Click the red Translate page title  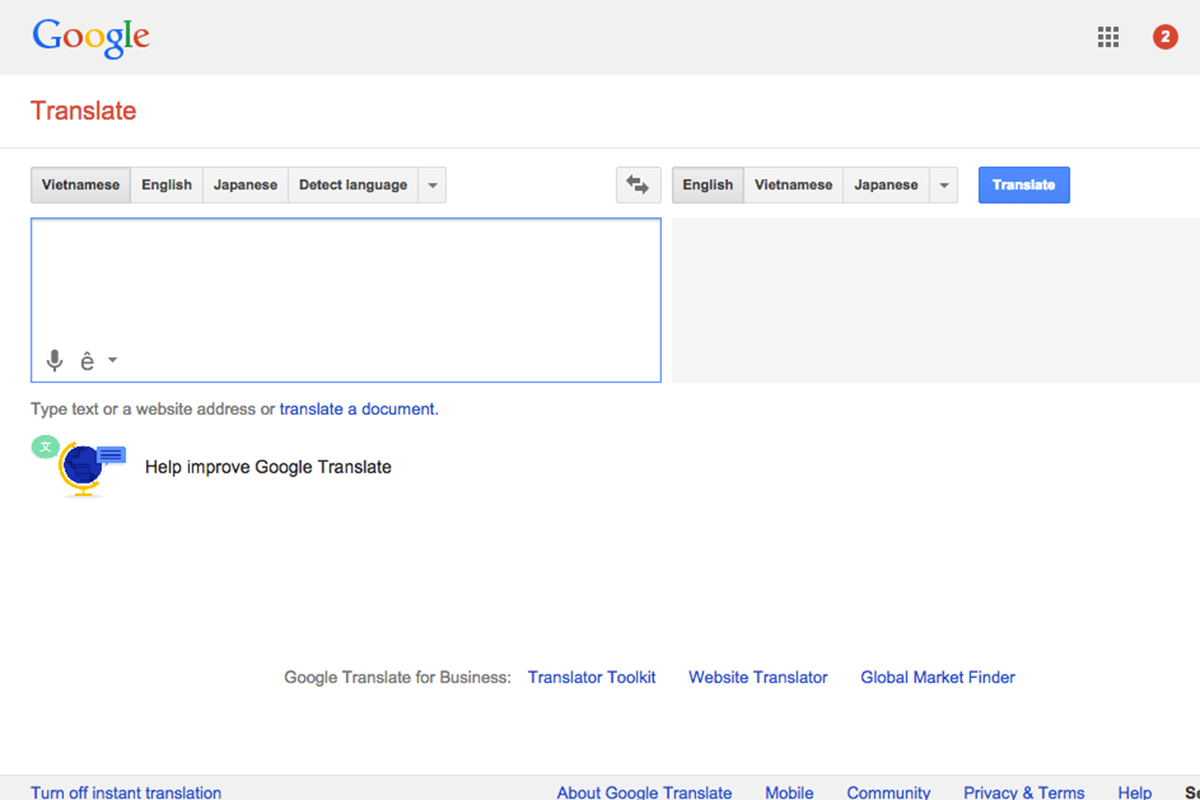coord(84,111)
